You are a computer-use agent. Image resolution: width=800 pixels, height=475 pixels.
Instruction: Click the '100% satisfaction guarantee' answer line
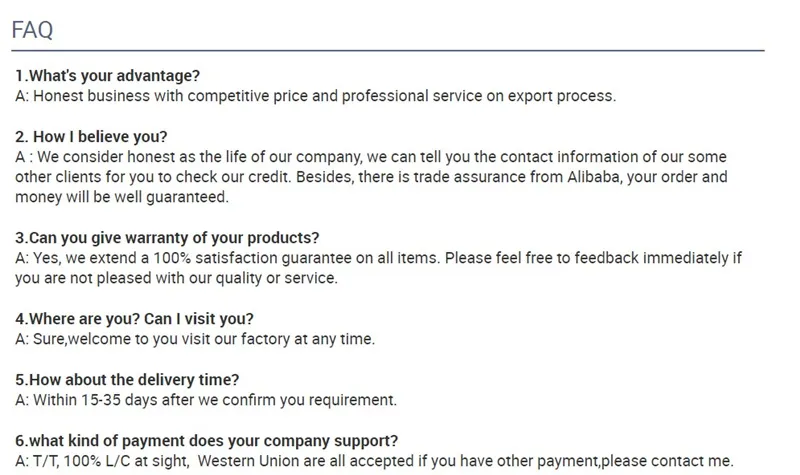click(x=378, y=258)
